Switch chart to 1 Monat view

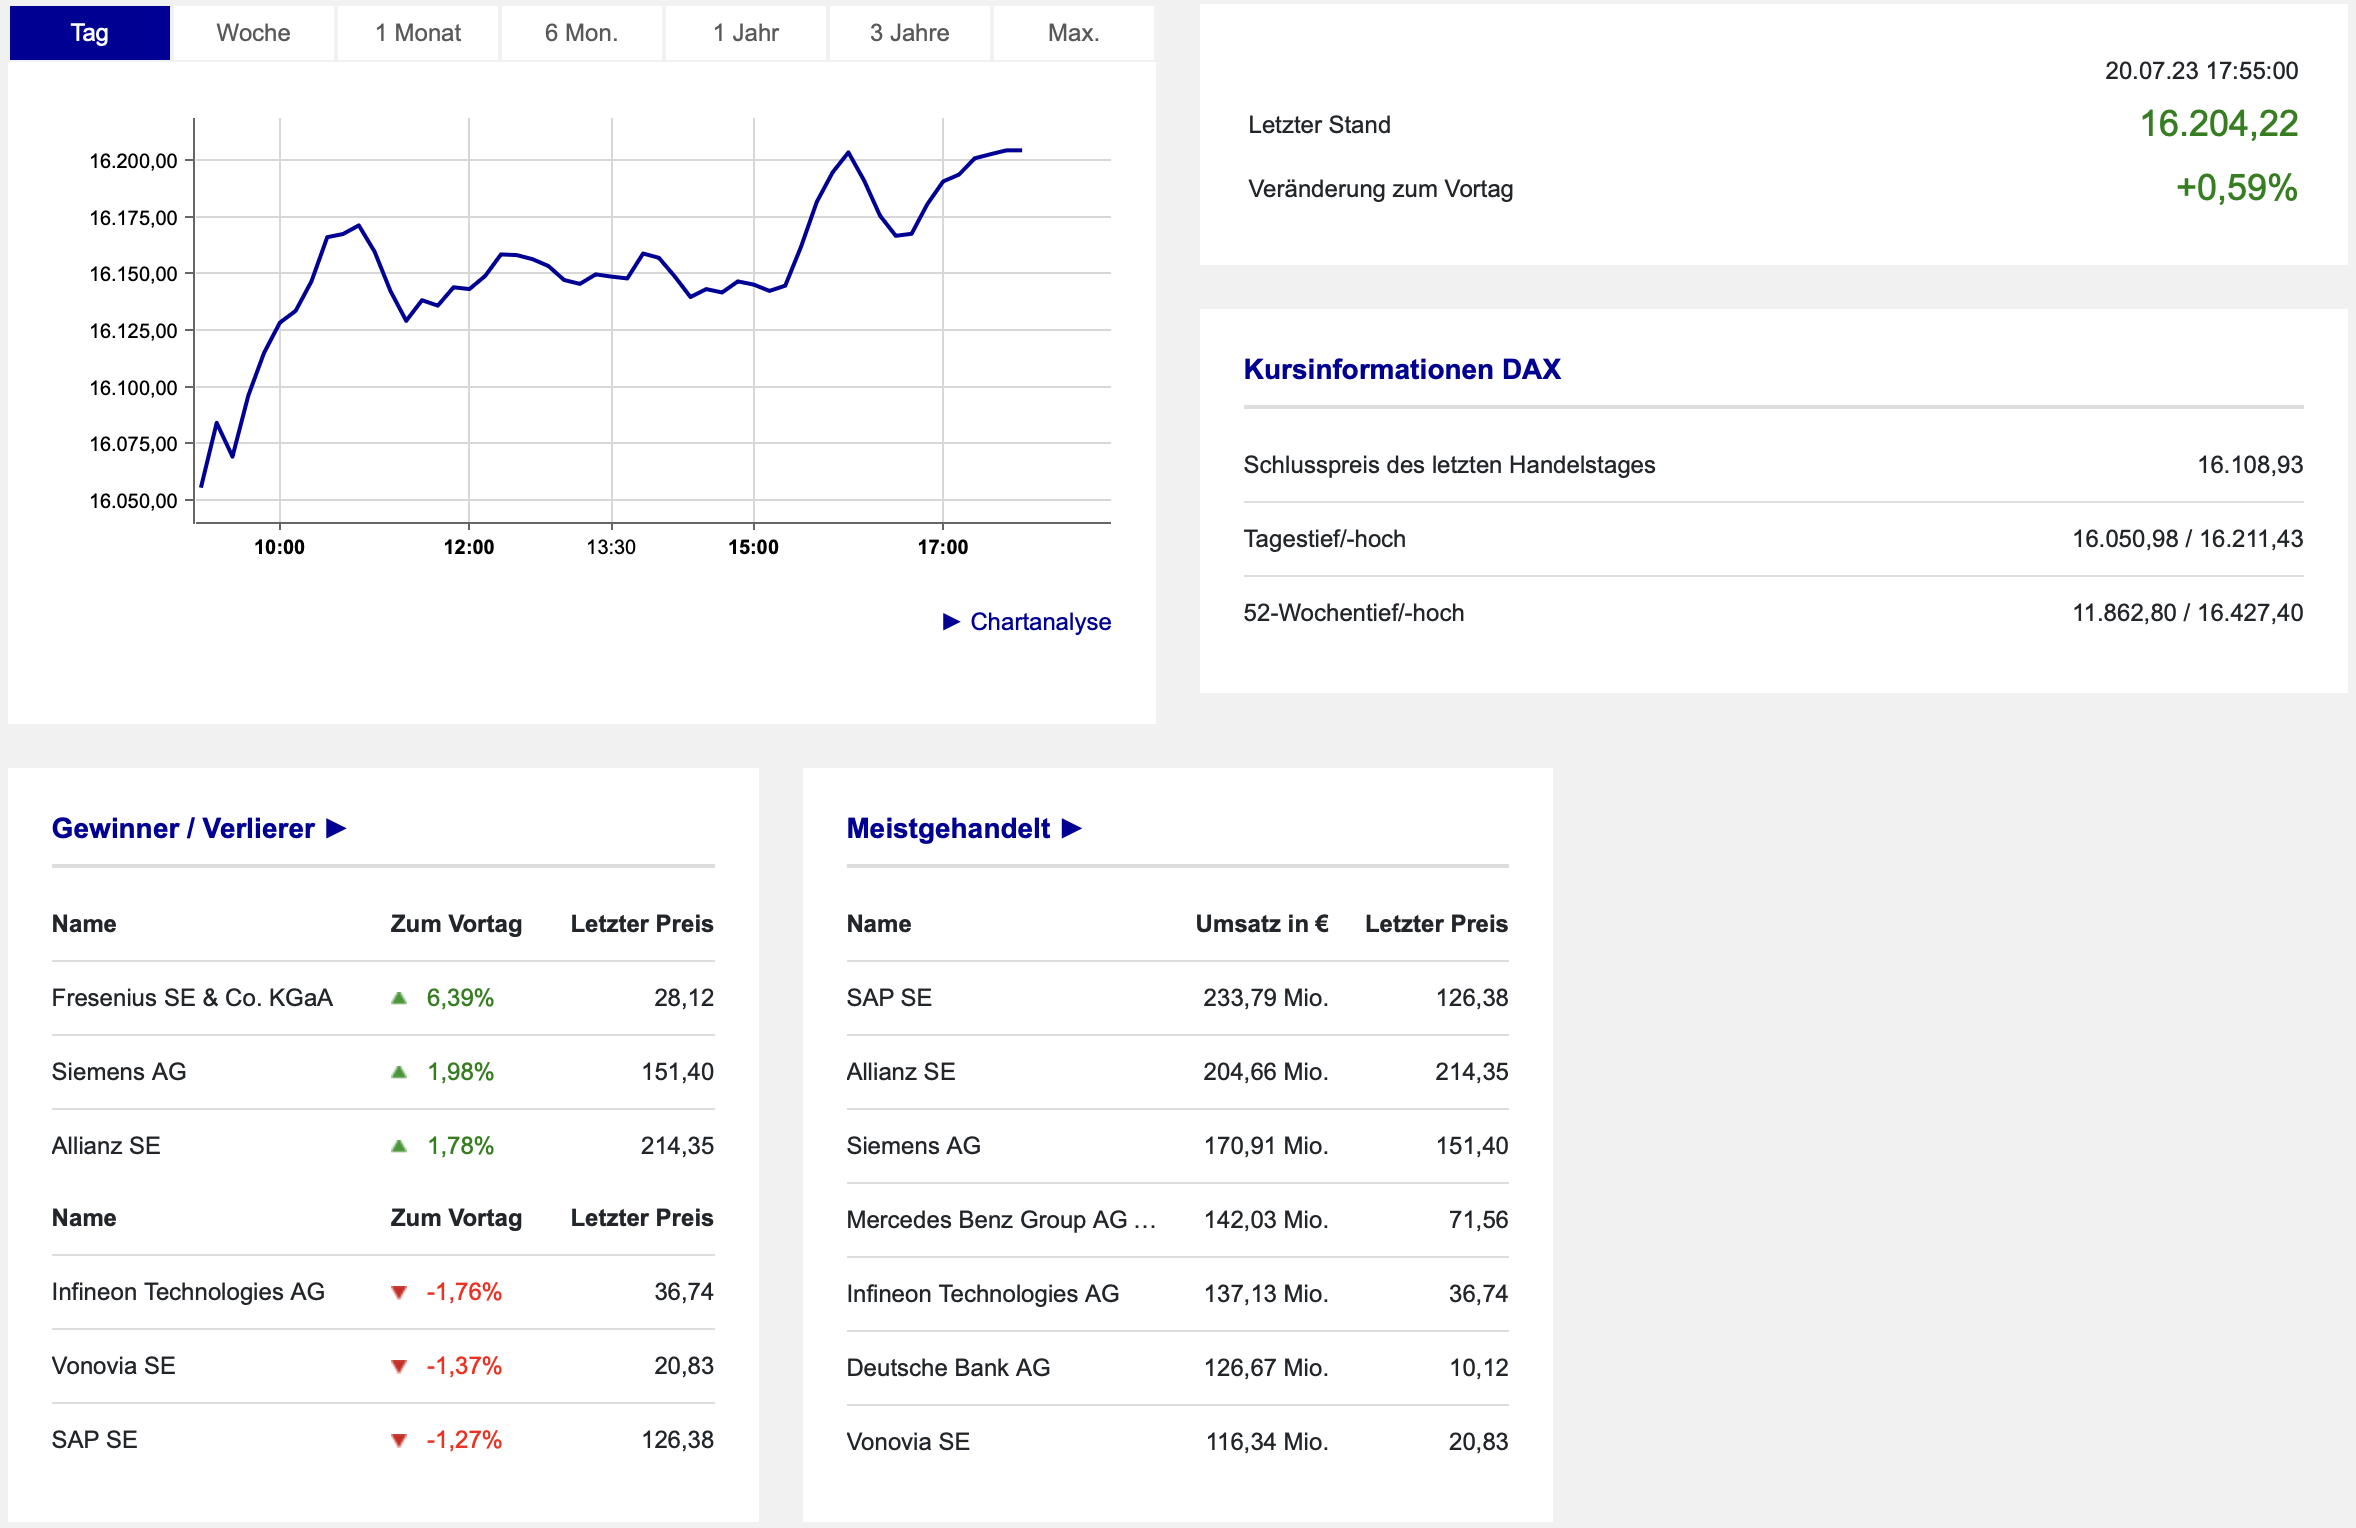418,33
